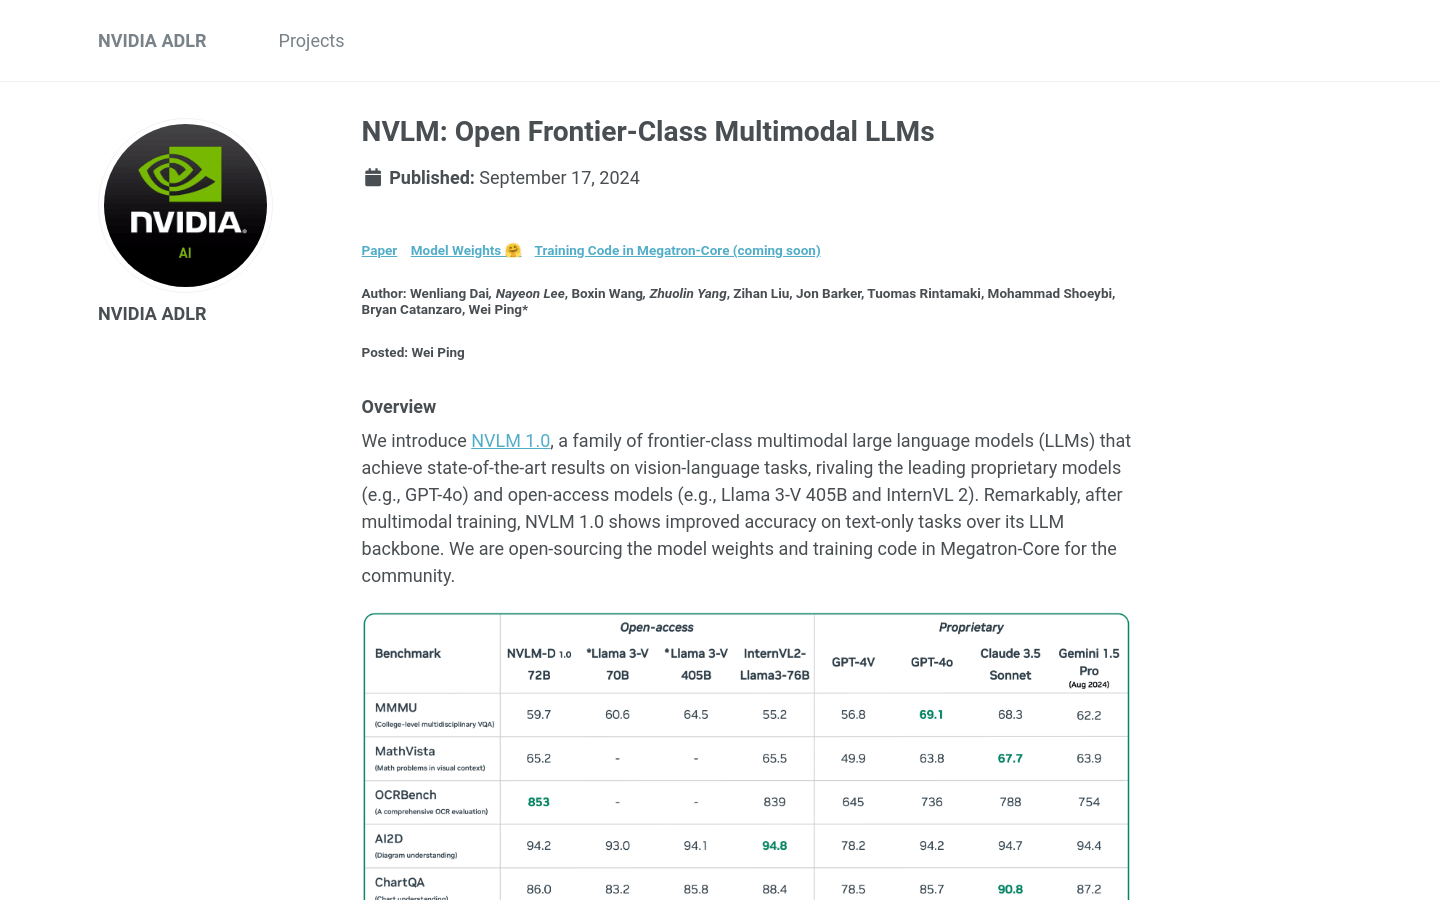Click the page title NVLM heading
The image size is (1440, 900).
[648, 132]
